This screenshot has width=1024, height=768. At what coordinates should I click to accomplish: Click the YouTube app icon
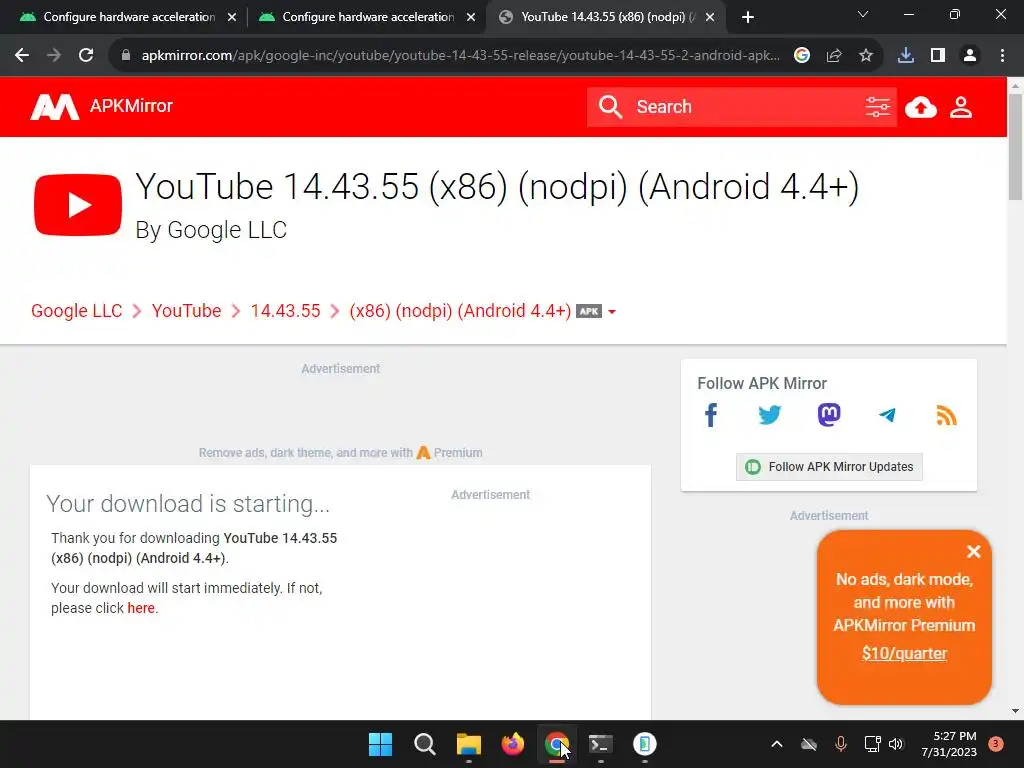78,204
